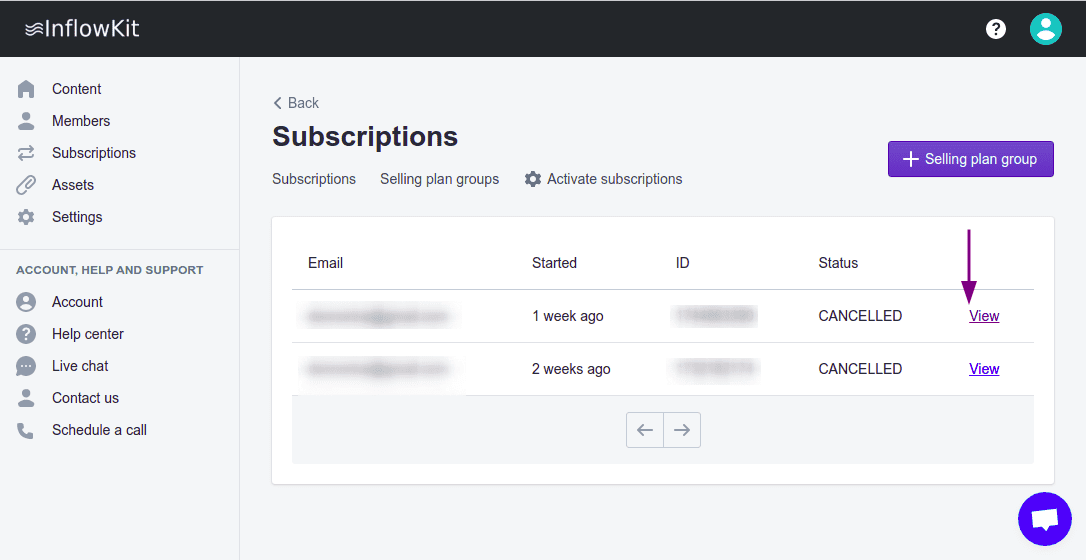Open the user profile avatar
Screen dimensions: 1086x560
(x=1045, y=29)
